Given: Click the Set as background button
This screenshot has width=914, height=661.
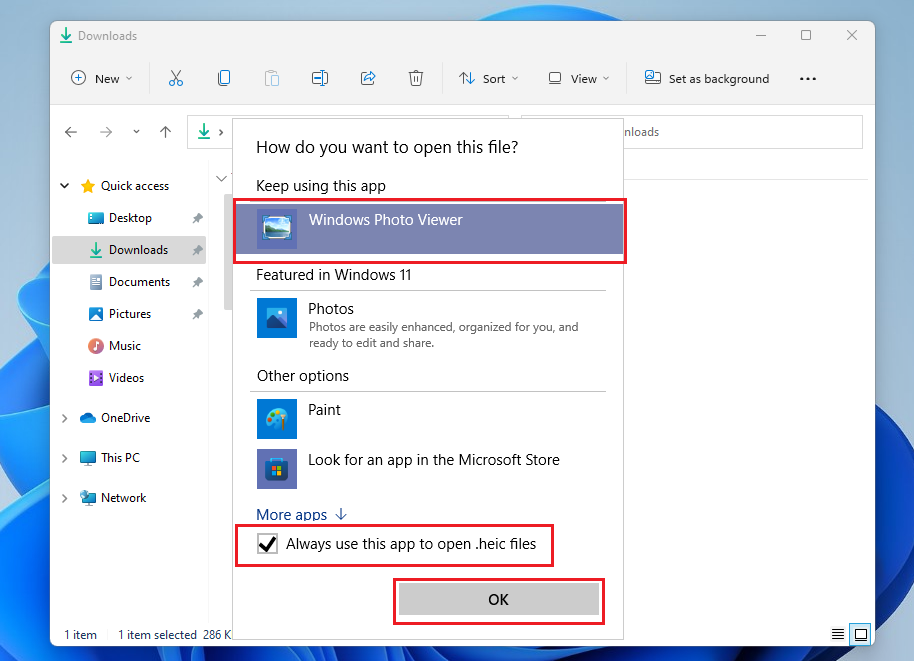Looking at the screenshot, I should tap(706, 78).
